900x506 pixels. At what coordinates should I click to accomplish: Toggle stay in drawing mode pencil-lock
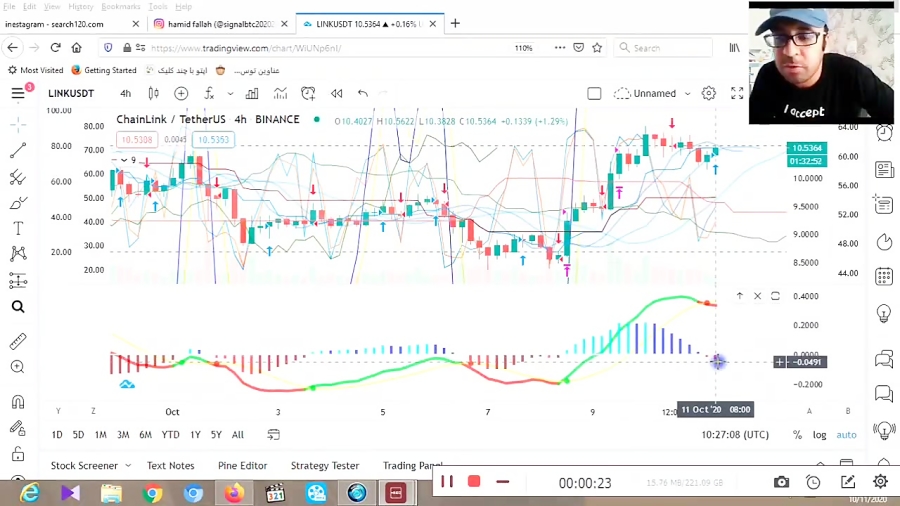pyautogui.click(x=18, y=427)
